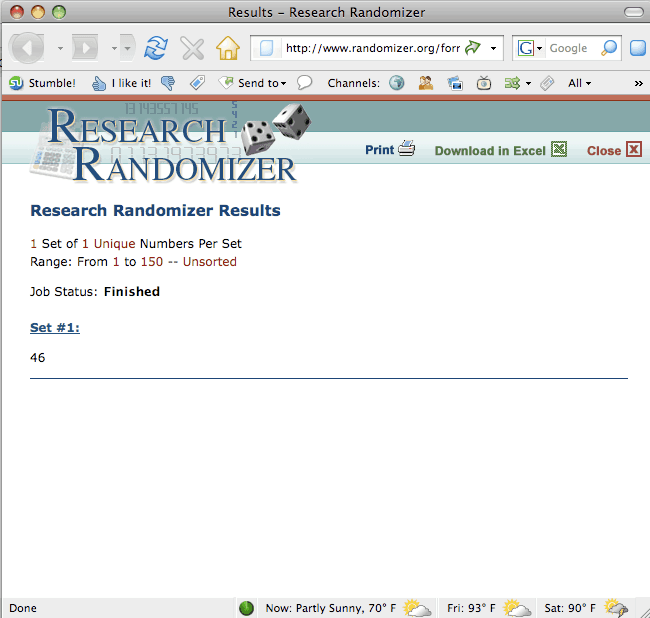Open the Send to dropdown
Screen dimensions: 650x618
click(252, 83)
